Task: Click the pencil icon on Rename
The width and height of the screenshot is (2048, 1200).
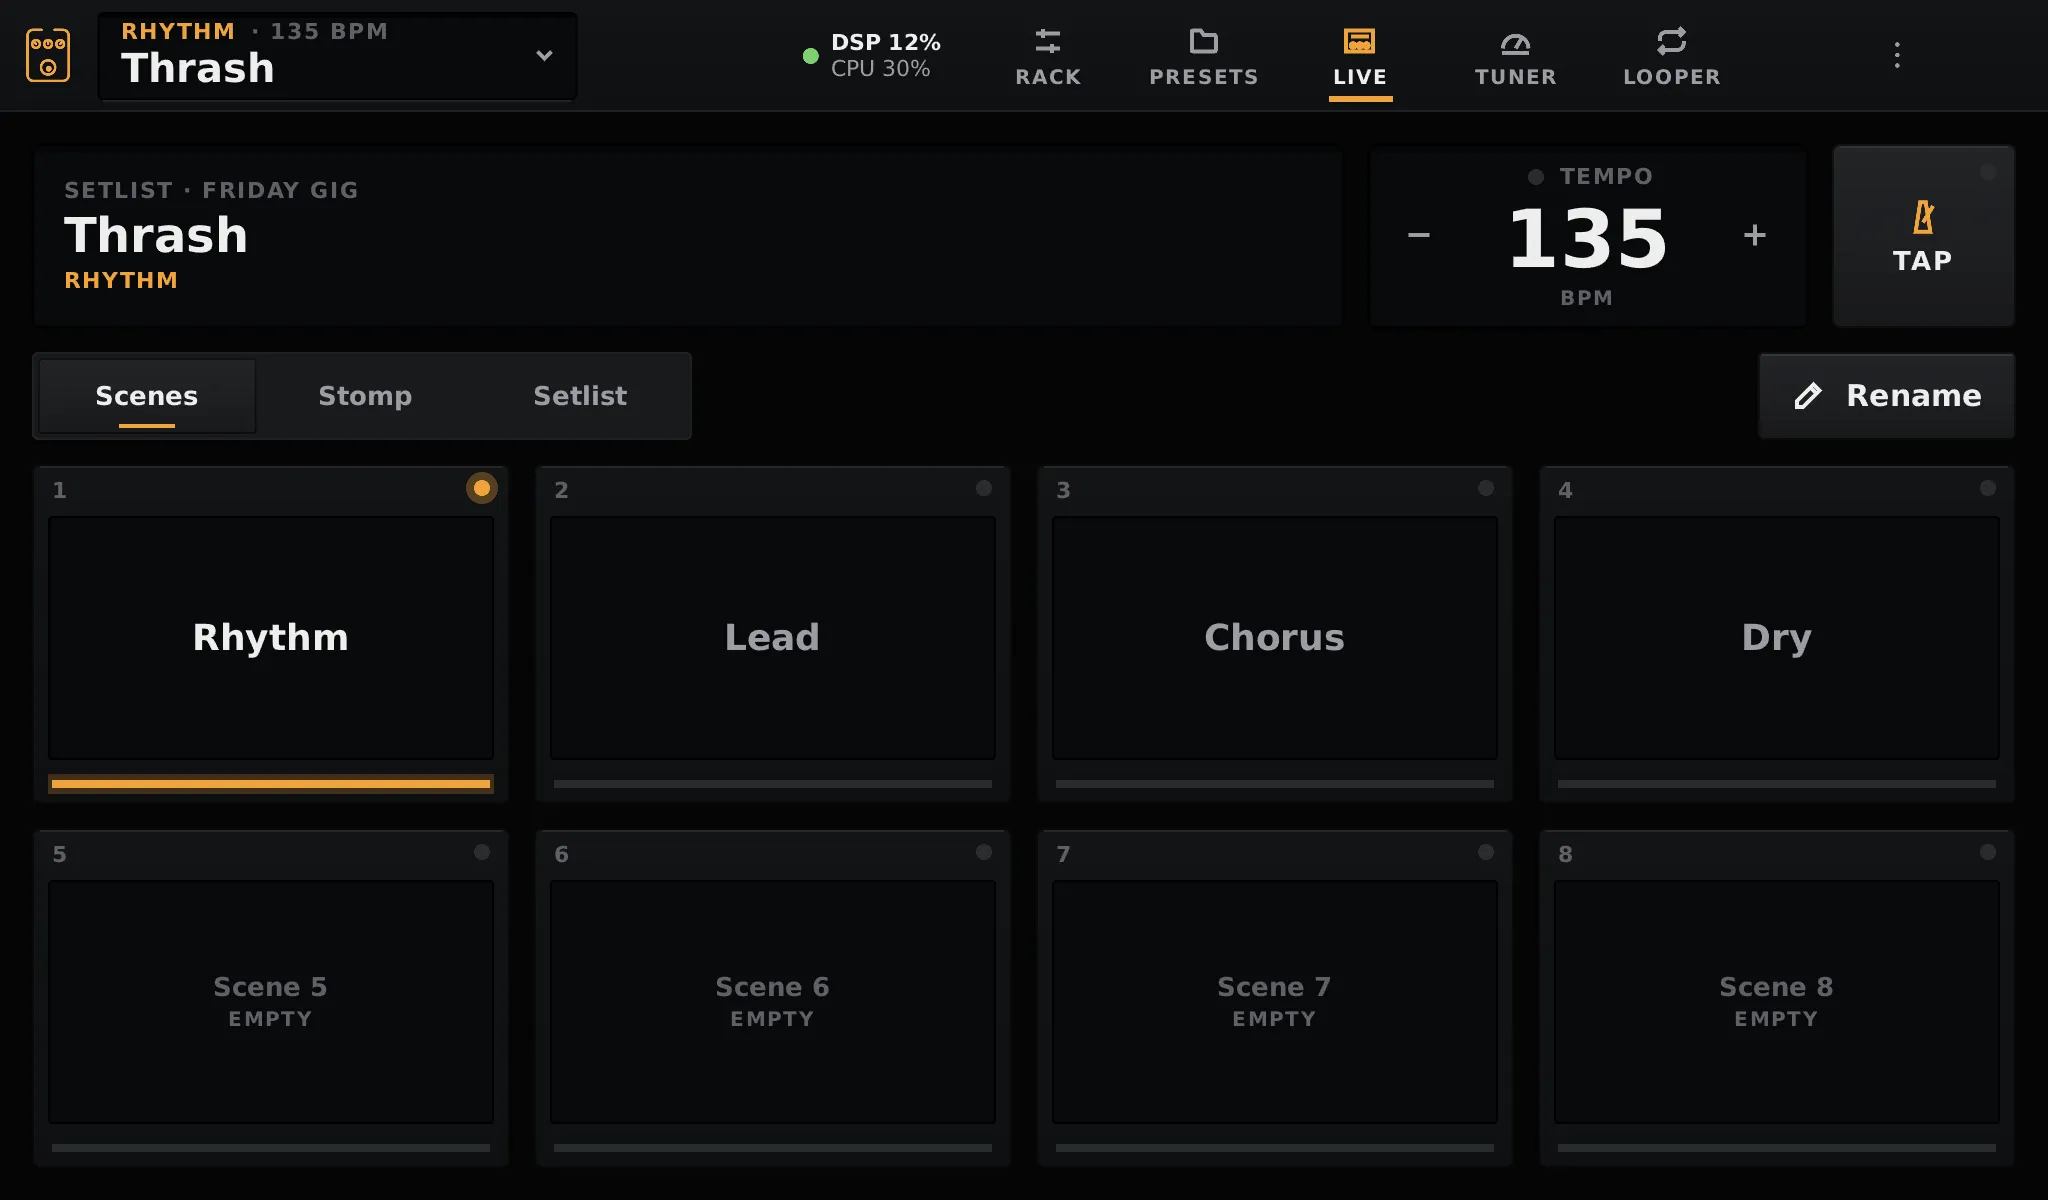Action: [x=1808, y=396]
